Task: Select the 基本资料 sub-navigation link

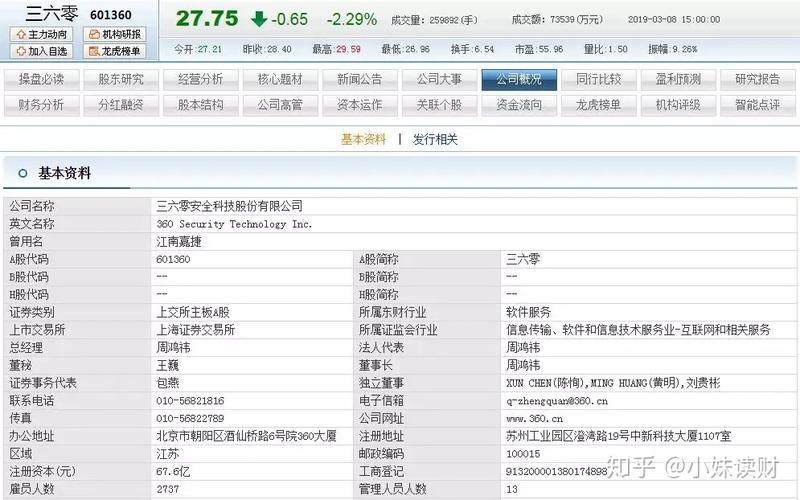Action: coord(364,139)
